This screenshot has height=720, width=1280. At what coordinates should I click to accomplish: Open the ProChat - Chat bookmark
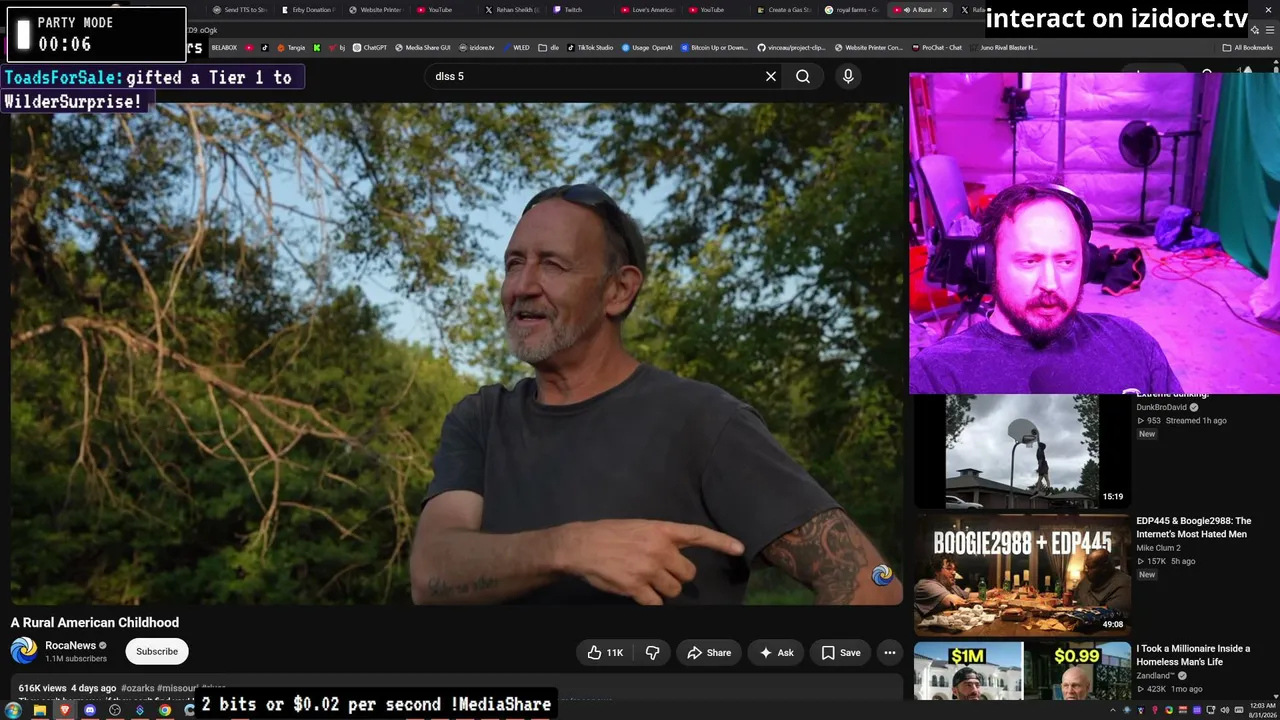(936, 47)
